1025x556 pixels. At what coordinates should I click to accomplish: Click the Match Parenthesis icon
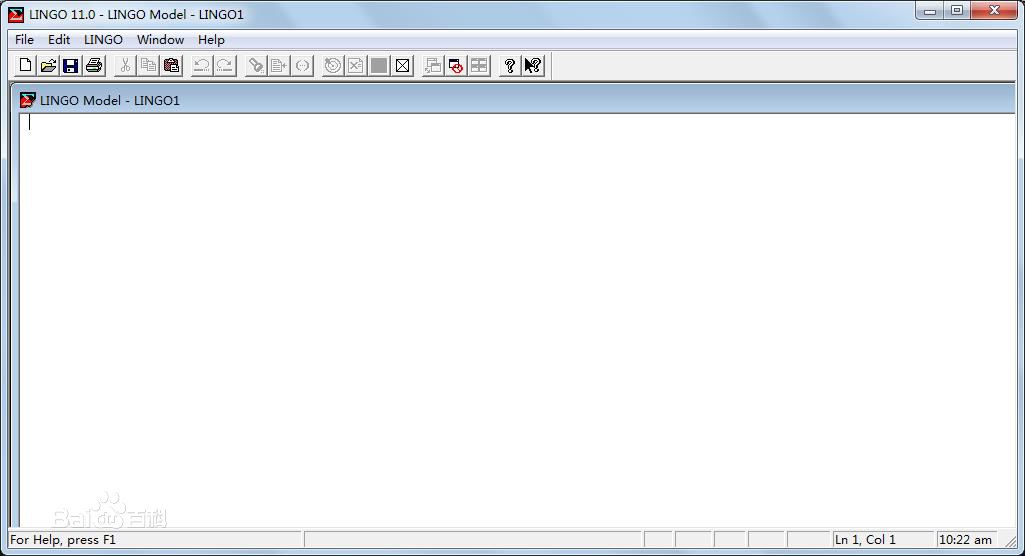pyautogui.click(x=302, y=66)
